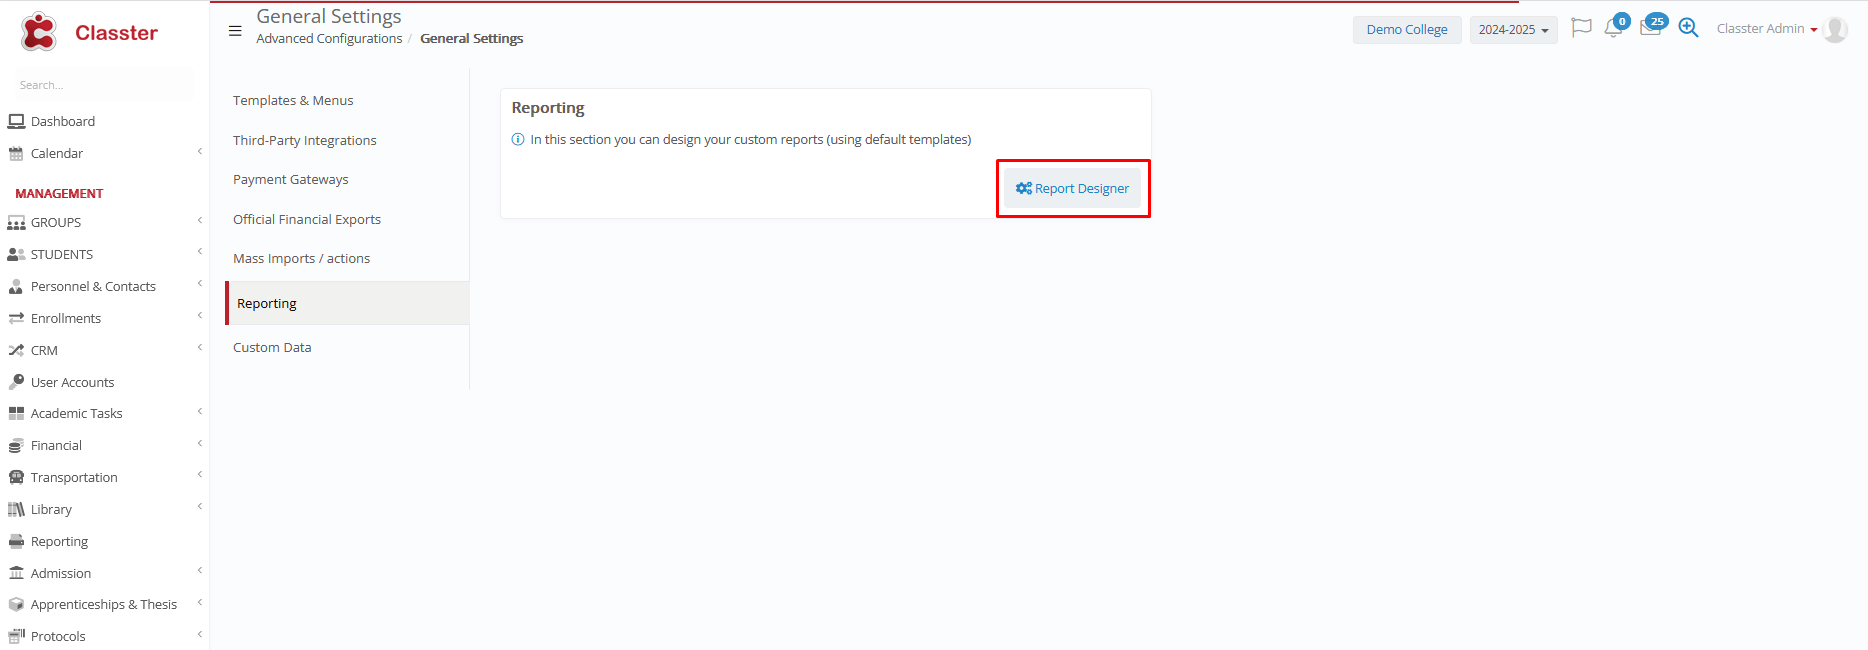Open notifications bell icon

pyautogui.click(x=1613, y=28)
